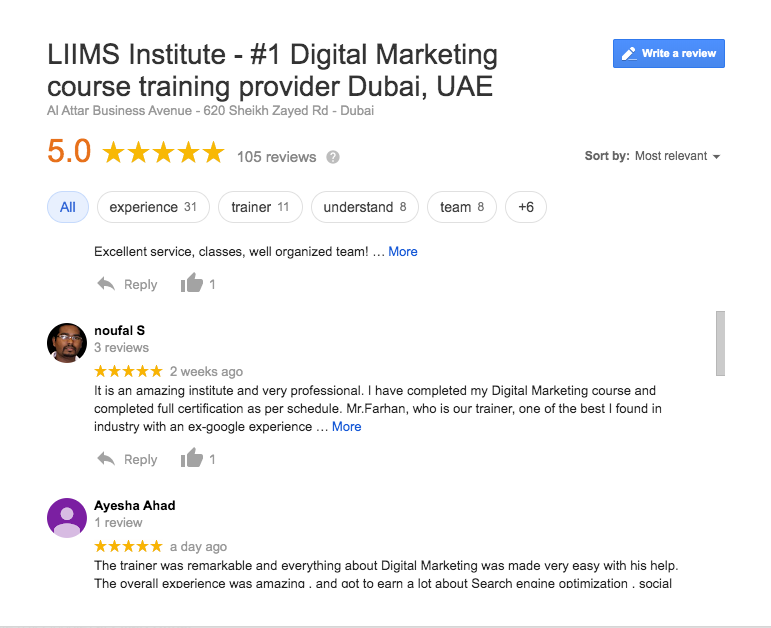
Task: Click Ayesha Ahad purple avatar icon
Action: click(67, 518)
